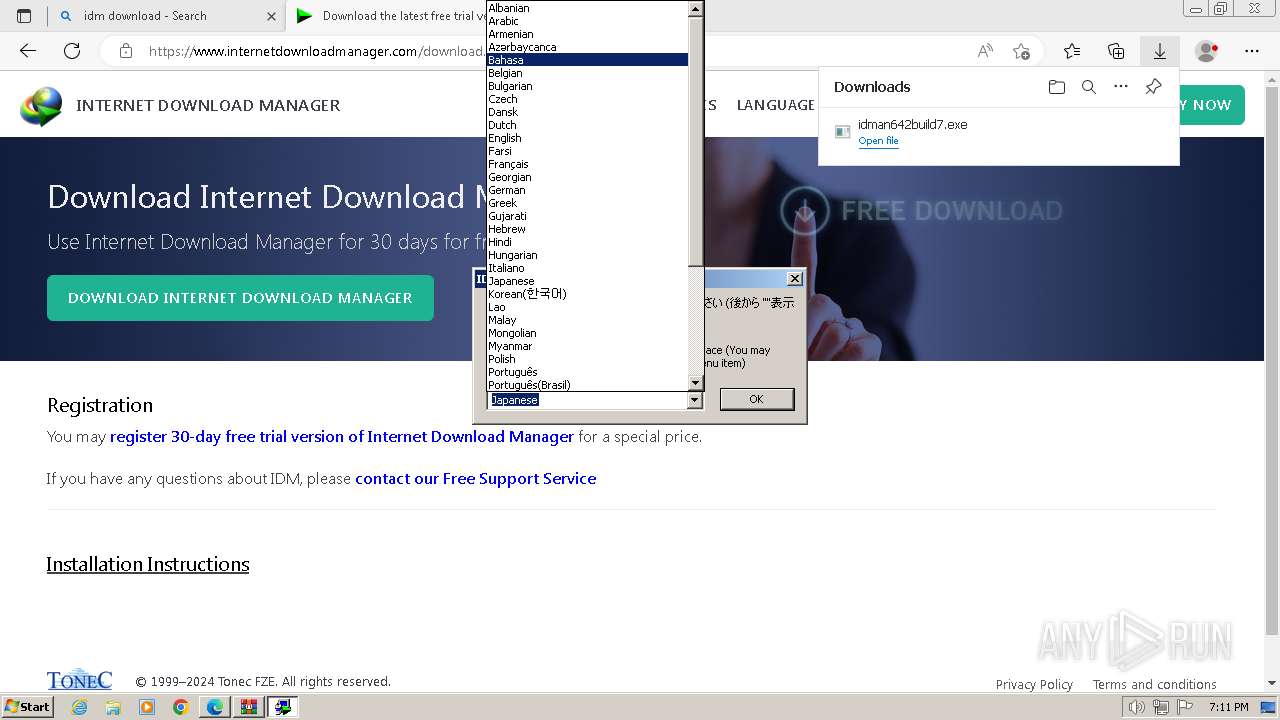Viewport: 1280px width, 720px height.
Task: Select Bahasa in the language list
Action: [x=588, y=60]
